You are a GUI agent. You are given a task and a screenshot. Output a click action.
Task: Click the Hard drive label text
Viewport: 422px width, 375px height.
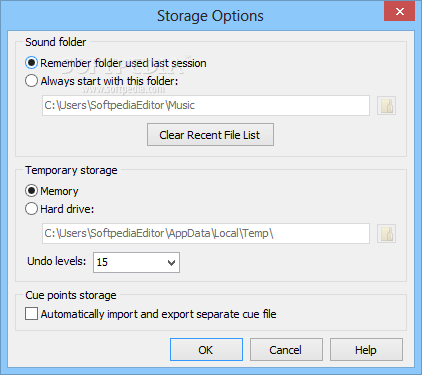tap(67, 209)
